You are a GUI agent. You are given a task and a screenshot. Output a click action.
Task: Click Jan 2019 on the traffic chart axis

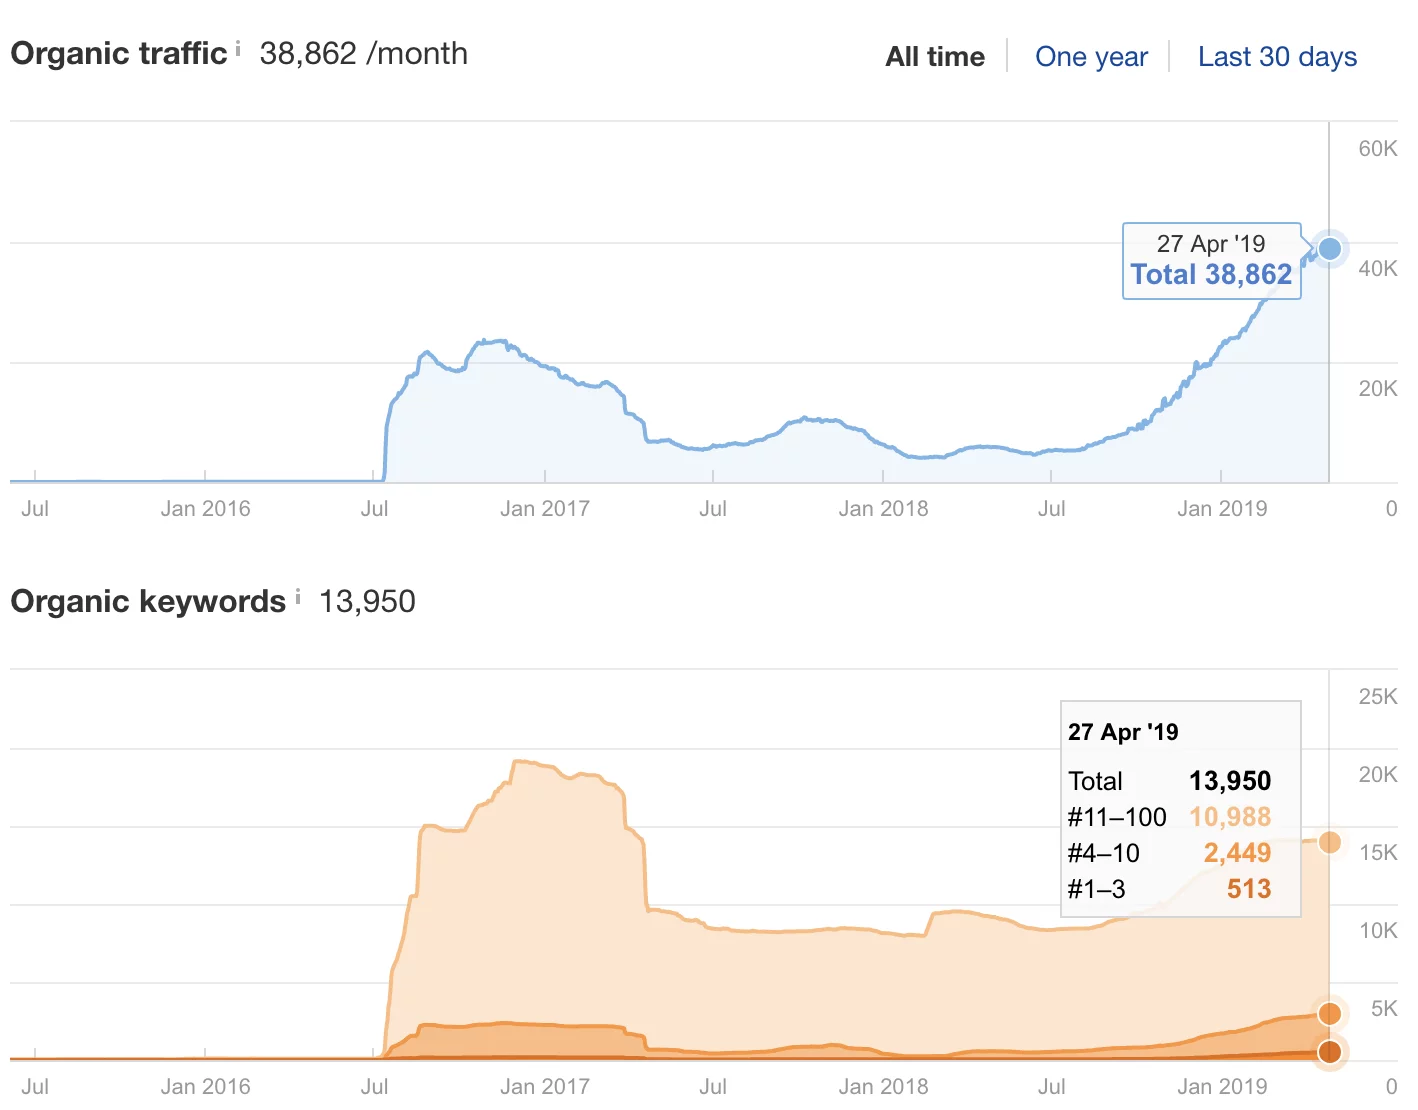[x=1221, y=508]
